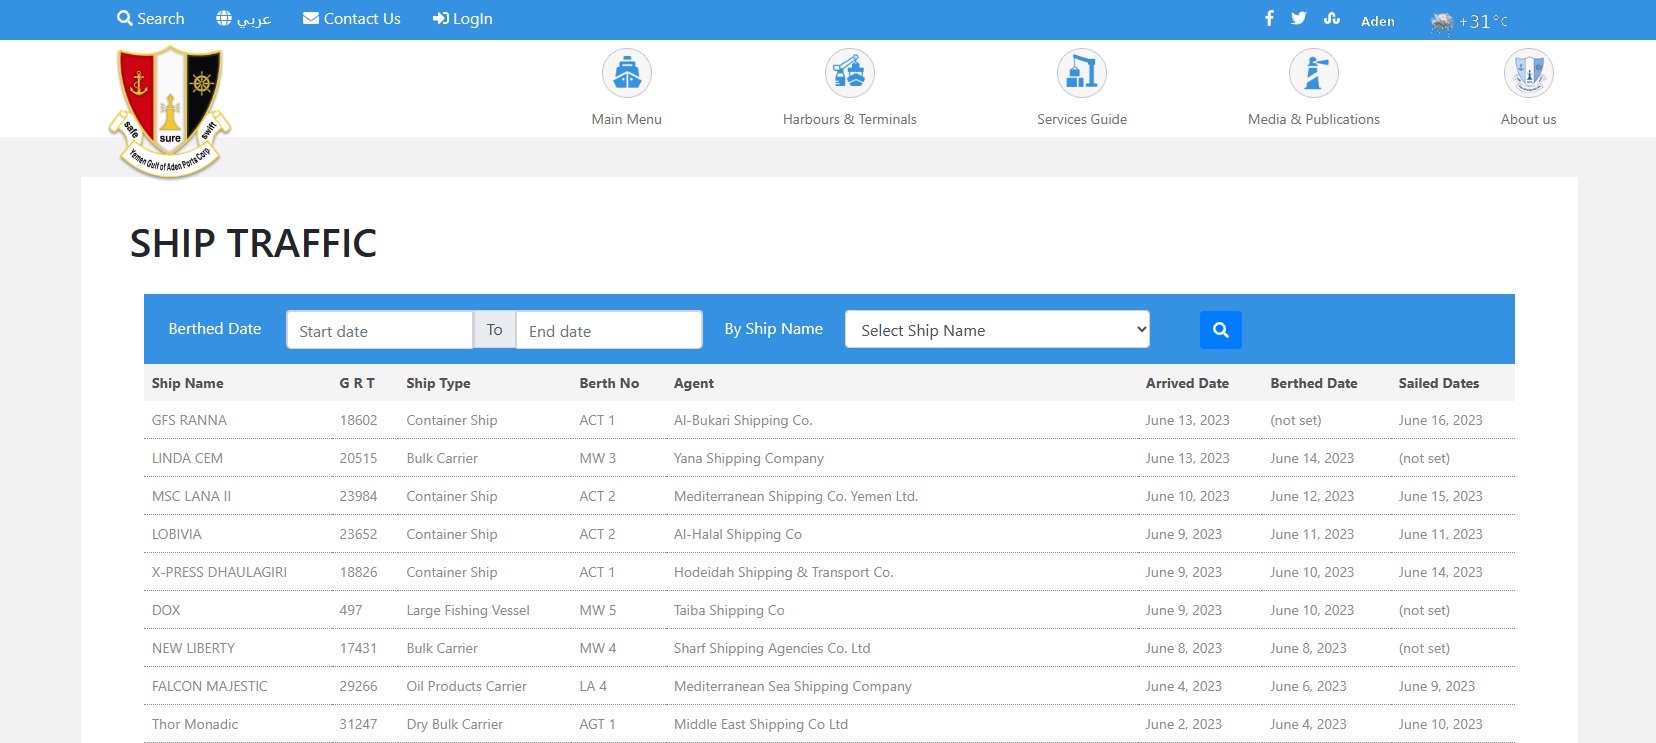Open the StumbleUpon social icon
This screenshot has height=743, width=1656.
click(1331, 18)
